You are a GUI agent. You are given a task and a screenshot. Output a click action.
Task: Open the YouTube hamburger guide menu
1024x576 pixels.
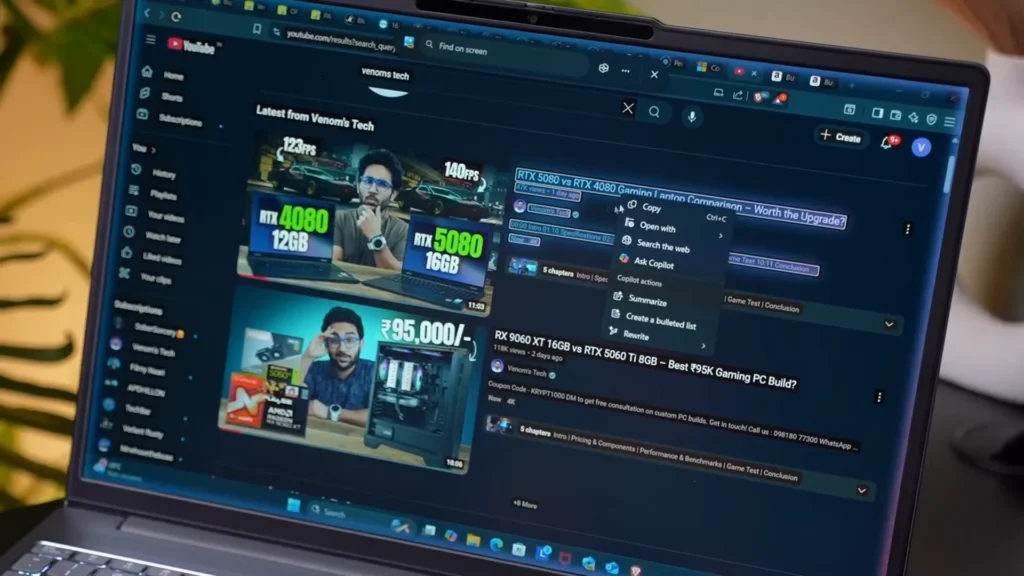(151, 40)
